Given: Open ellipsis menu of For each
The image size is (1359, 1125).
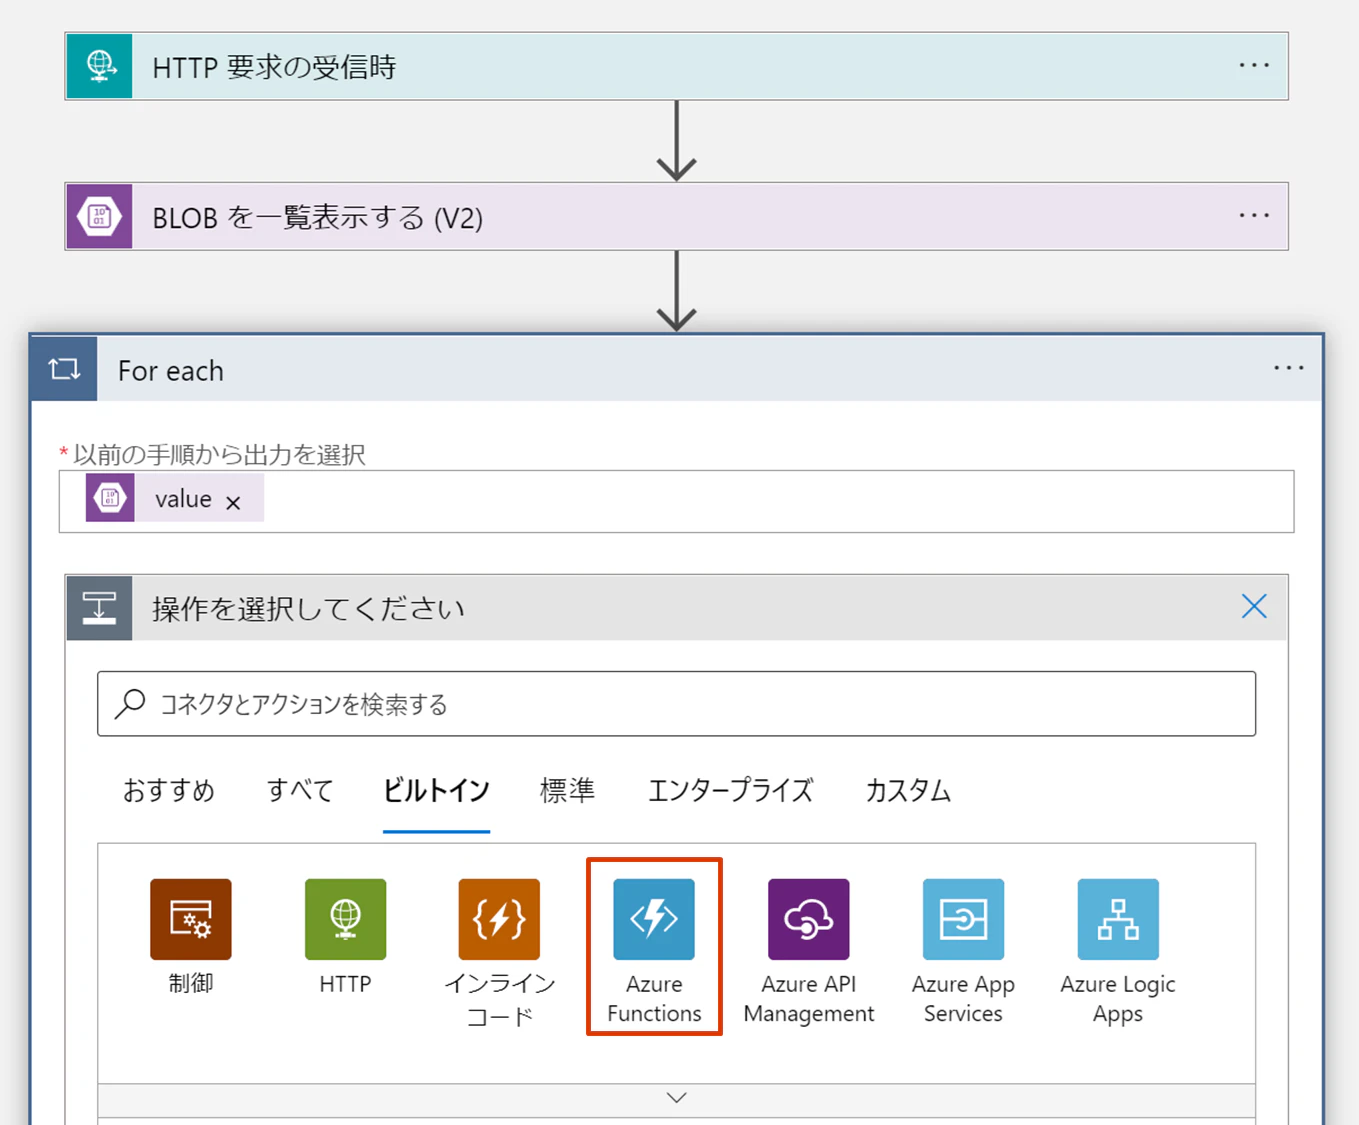Looking at the screenshot, I should [1288, 368].
